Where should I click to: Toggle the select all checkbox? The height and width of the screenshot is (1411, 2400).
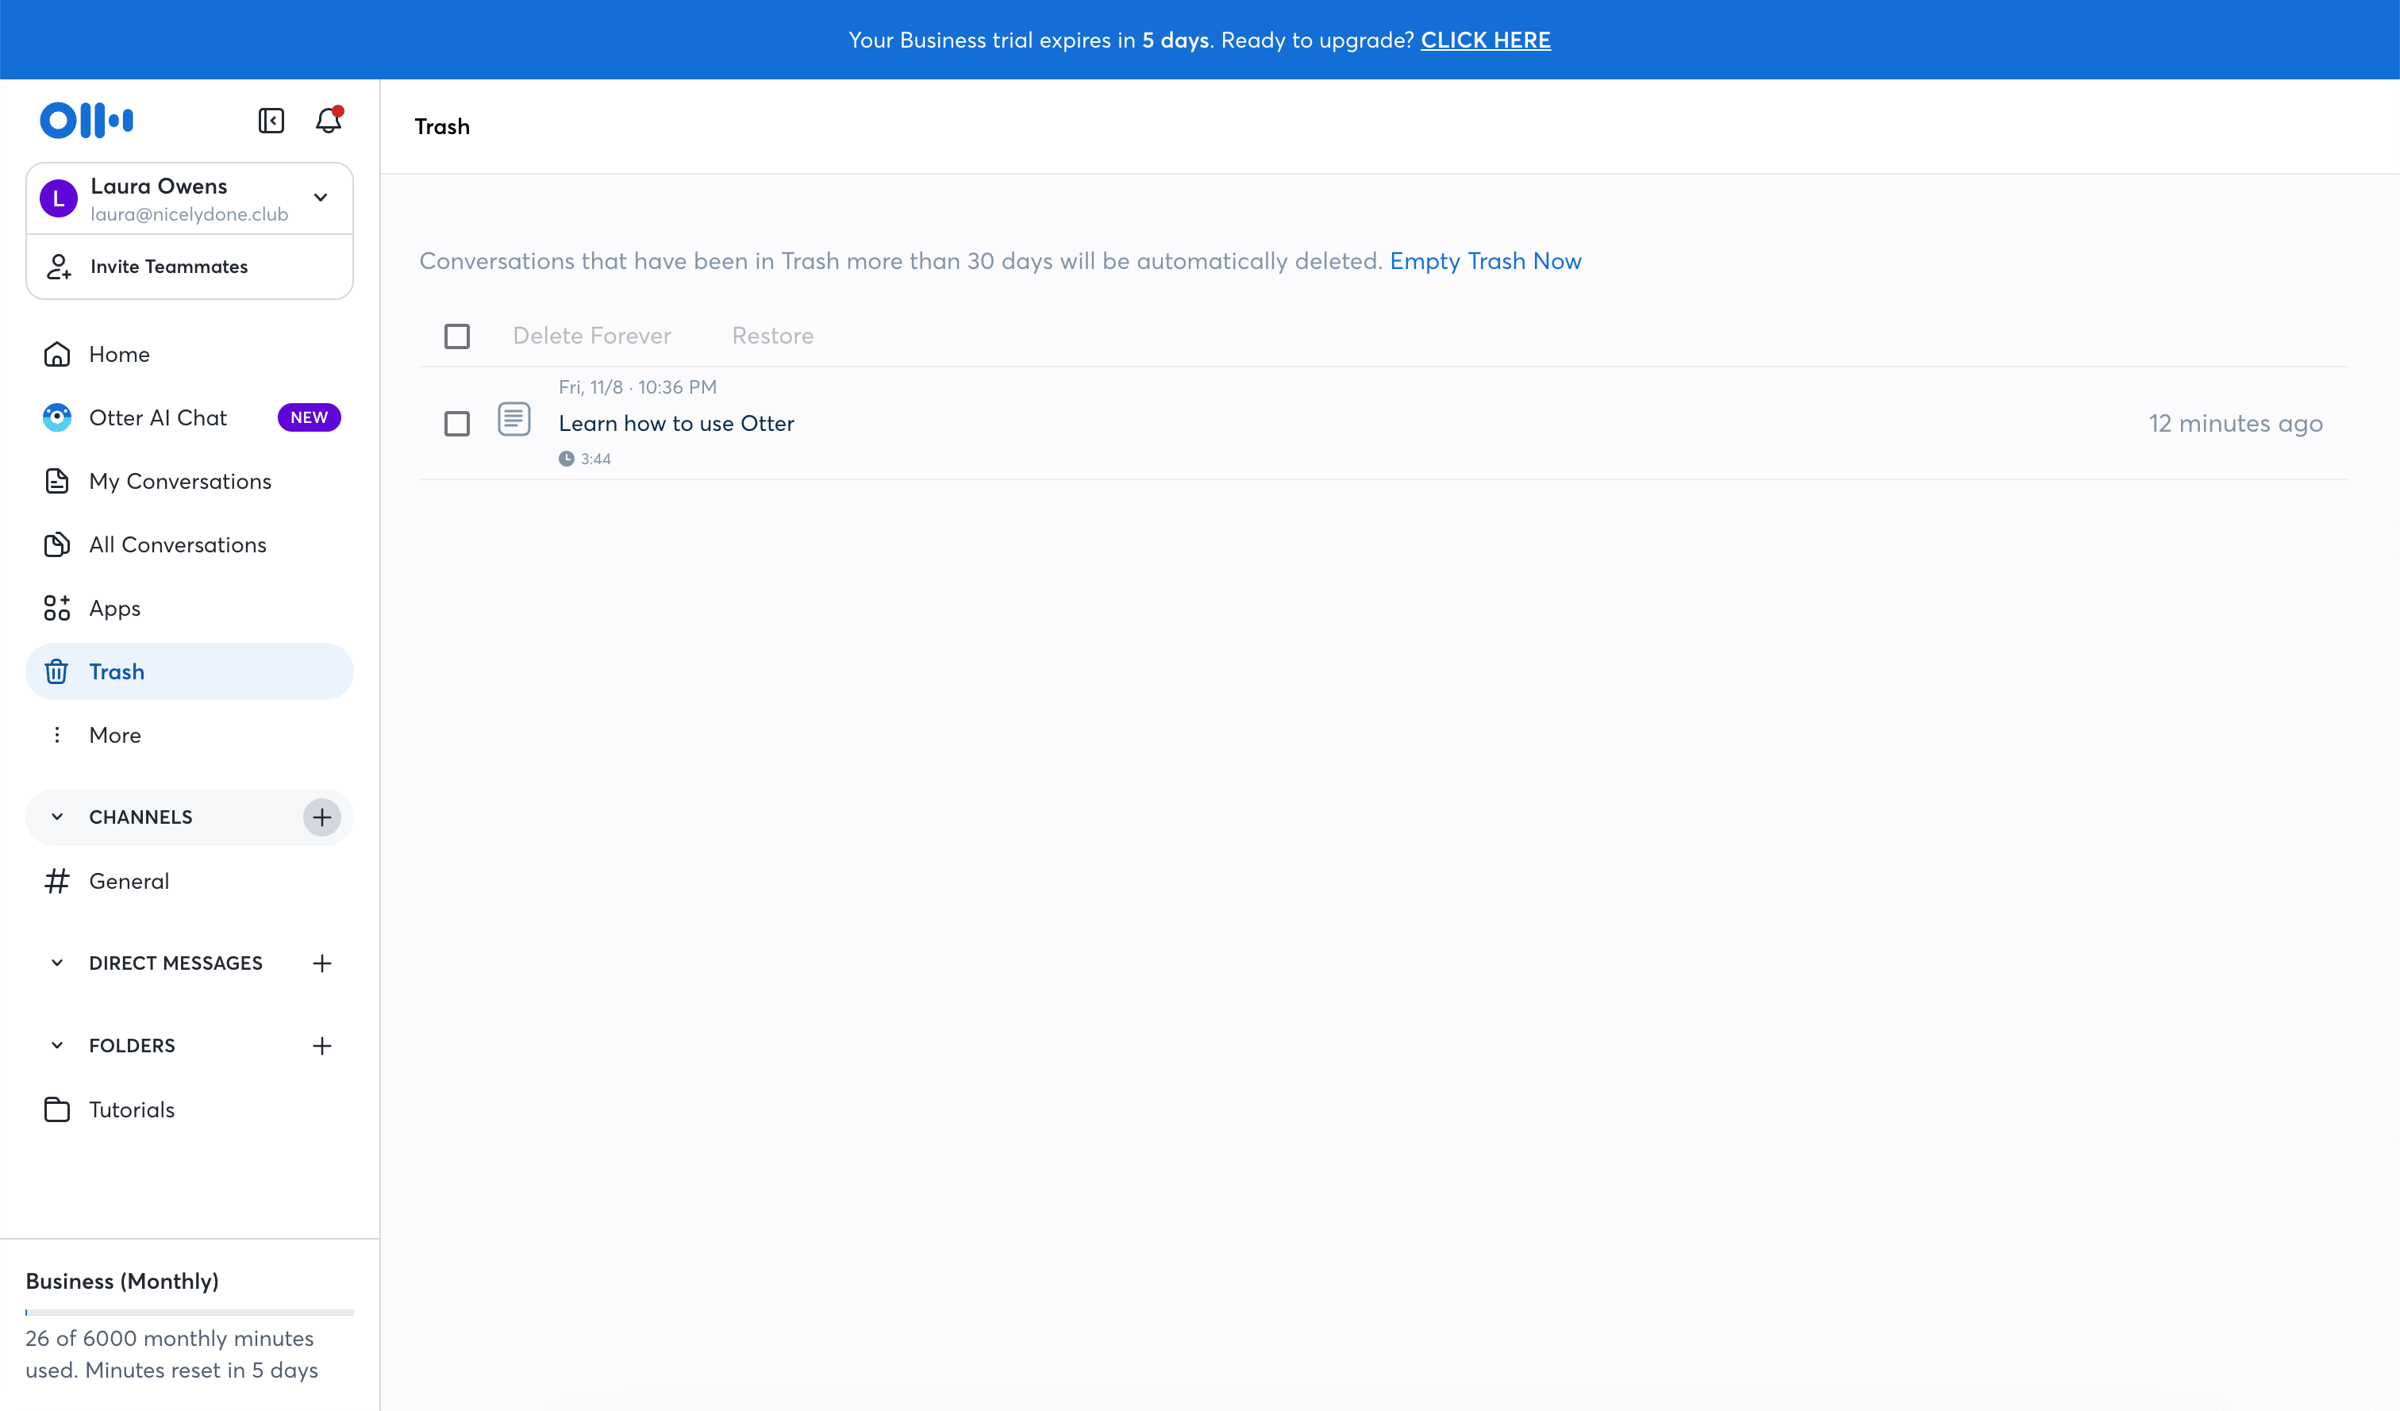point(457,336)
